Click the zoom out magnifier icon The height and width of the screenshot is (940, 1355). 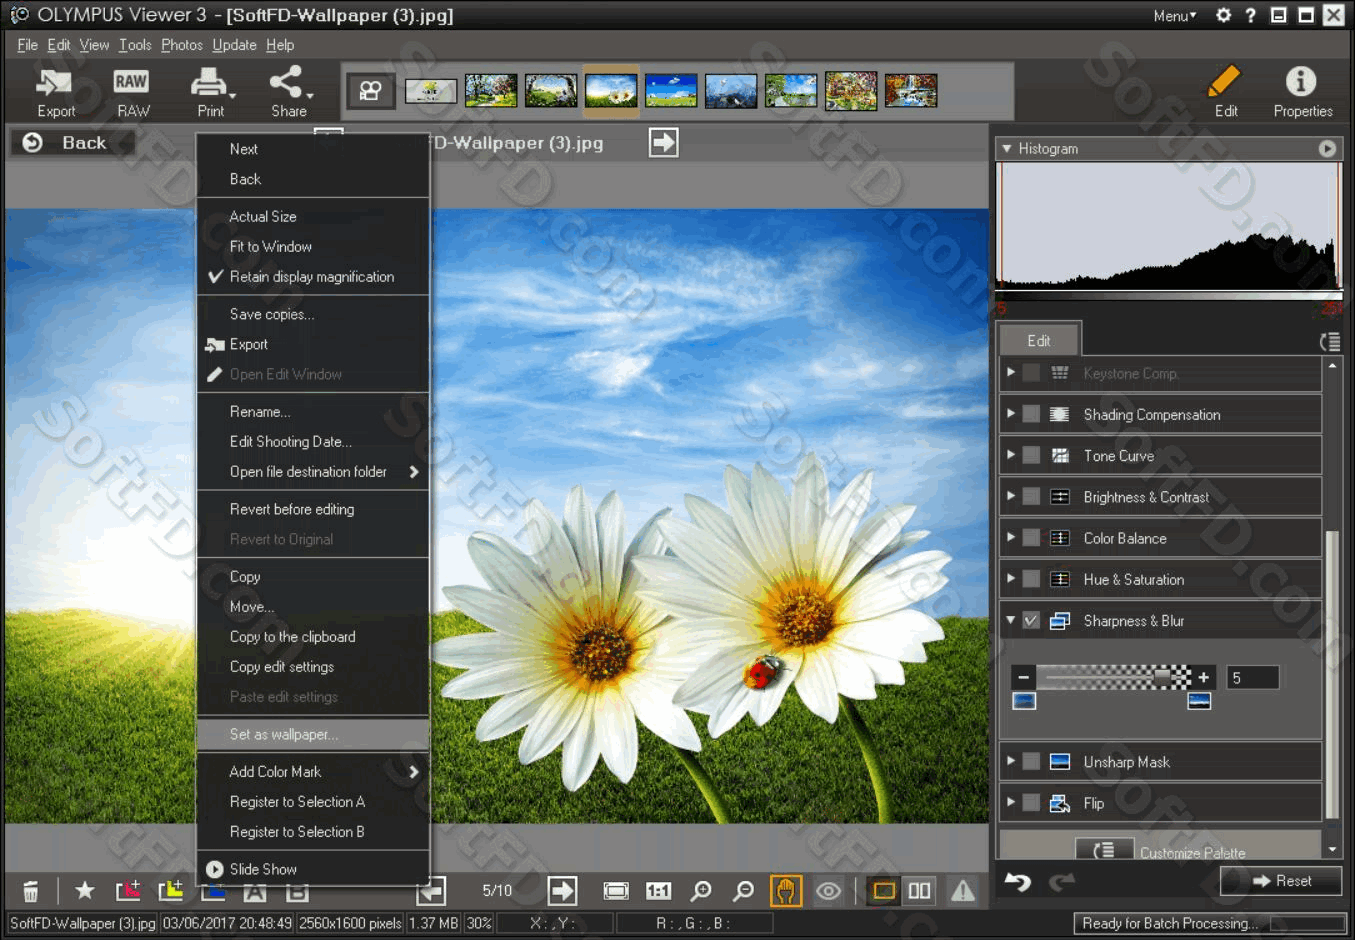click(x=744, y=890)
